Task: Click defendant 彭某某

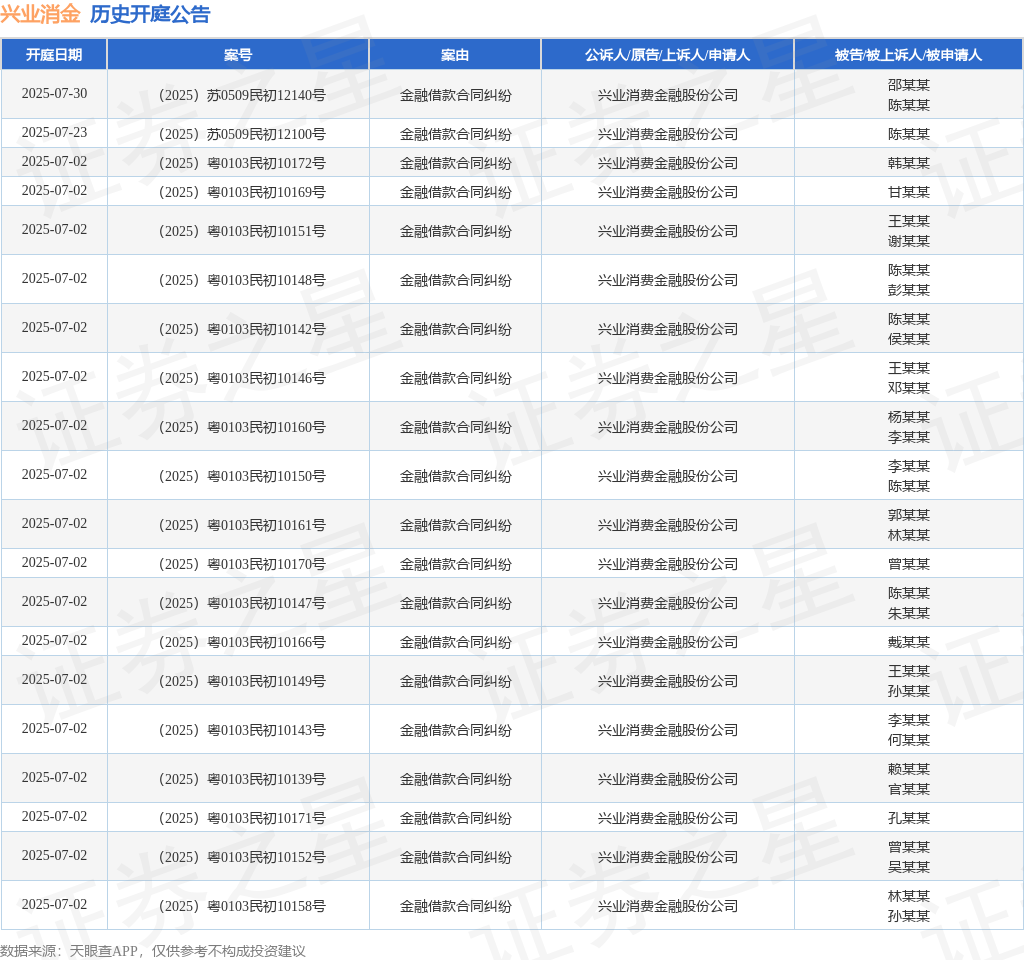Action: pos(908,291)
